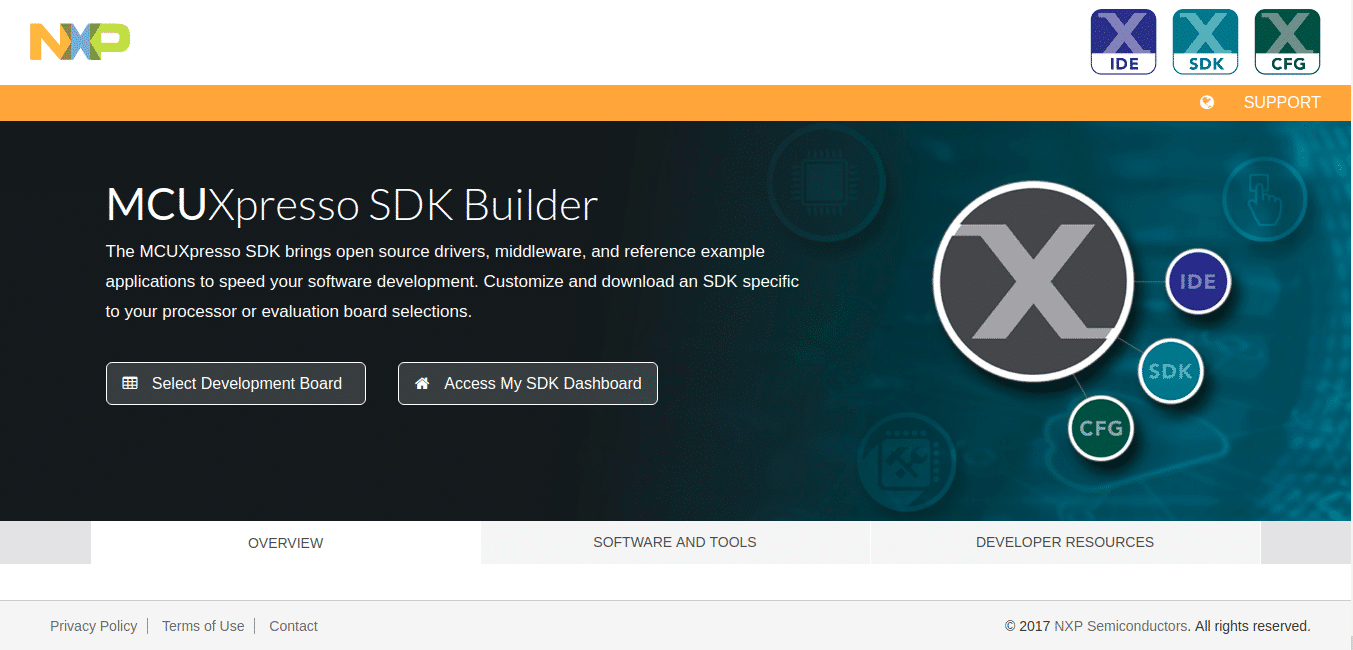Visit the NXP Semiconductors copyright link
Viewport: 1353px width, 650px height.
1121,626
